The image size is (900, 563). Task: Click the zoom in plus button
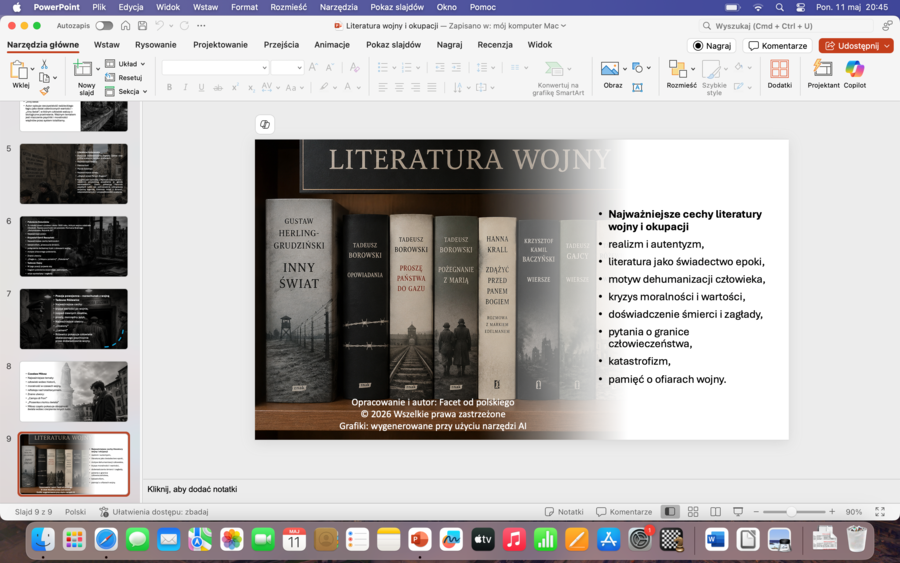pos(832,511)
